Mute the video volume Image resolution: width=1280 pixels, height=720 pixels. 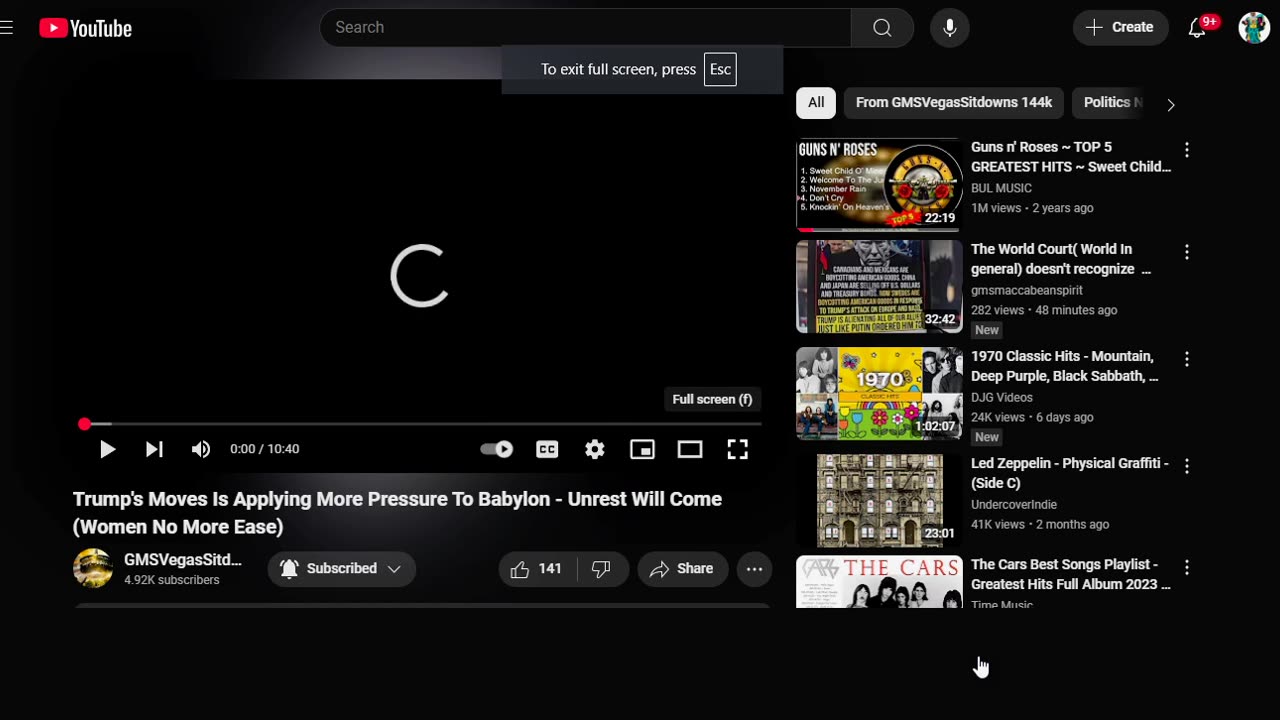pyautogui.click(x=201, y=449)
